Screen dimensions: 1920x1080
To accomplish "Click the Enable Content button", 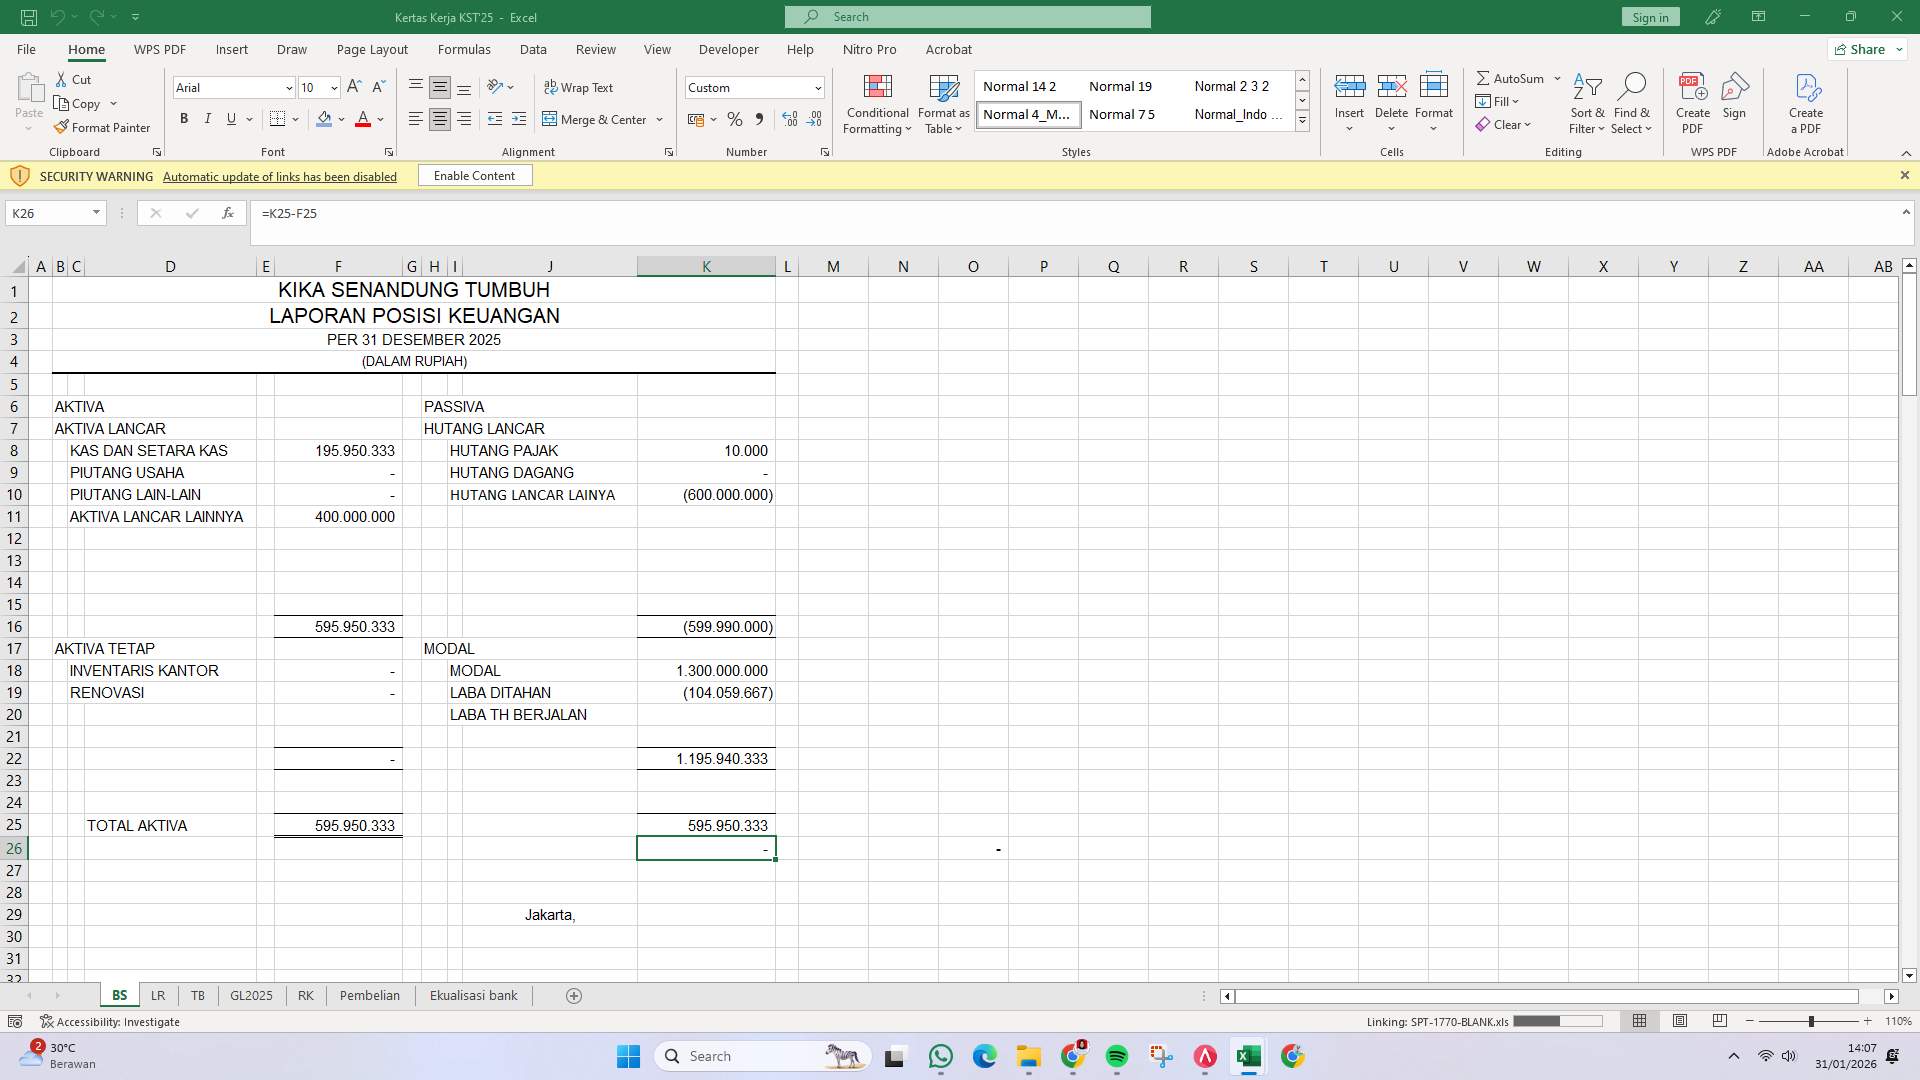I will (x=474, y=175).
